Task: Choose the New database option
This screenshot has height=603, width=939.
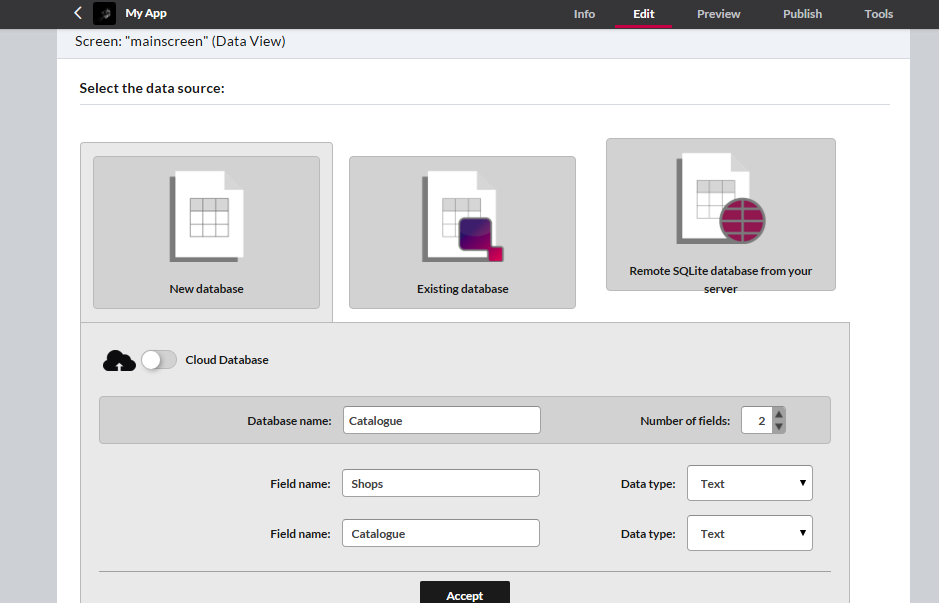Action: 207,232
